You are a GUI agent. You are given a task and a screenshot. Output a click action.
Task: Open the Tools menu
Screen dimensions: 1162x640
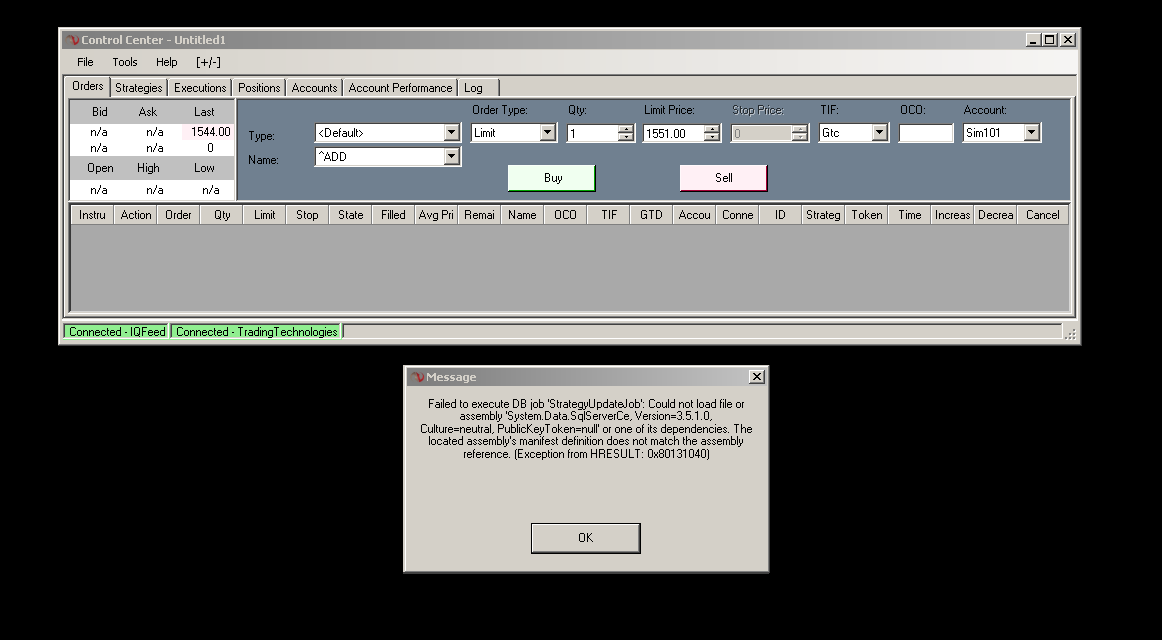click(x=124, y=62)
